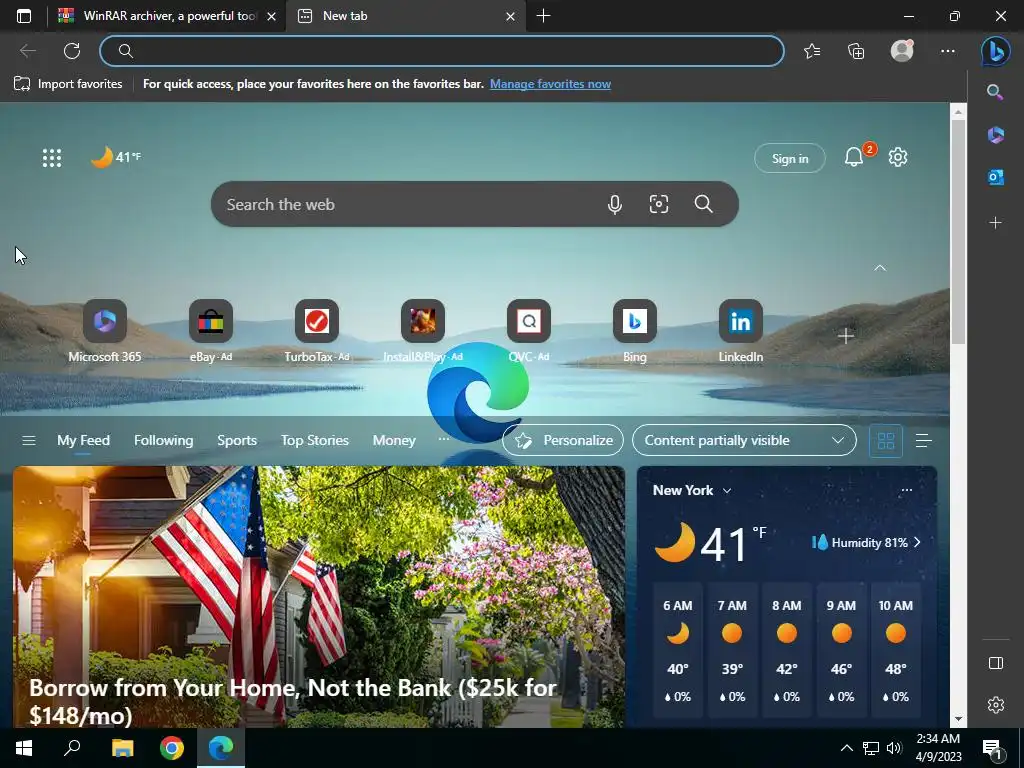Viewport: 1024px width, 768px height.
Task: Open the Bing chat sidebar button
Action: coord(995,51)
